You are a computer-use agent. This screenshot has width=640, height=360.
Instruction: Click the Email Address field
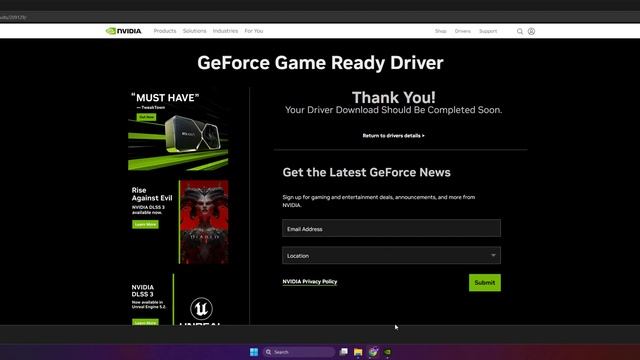[391, 229]
